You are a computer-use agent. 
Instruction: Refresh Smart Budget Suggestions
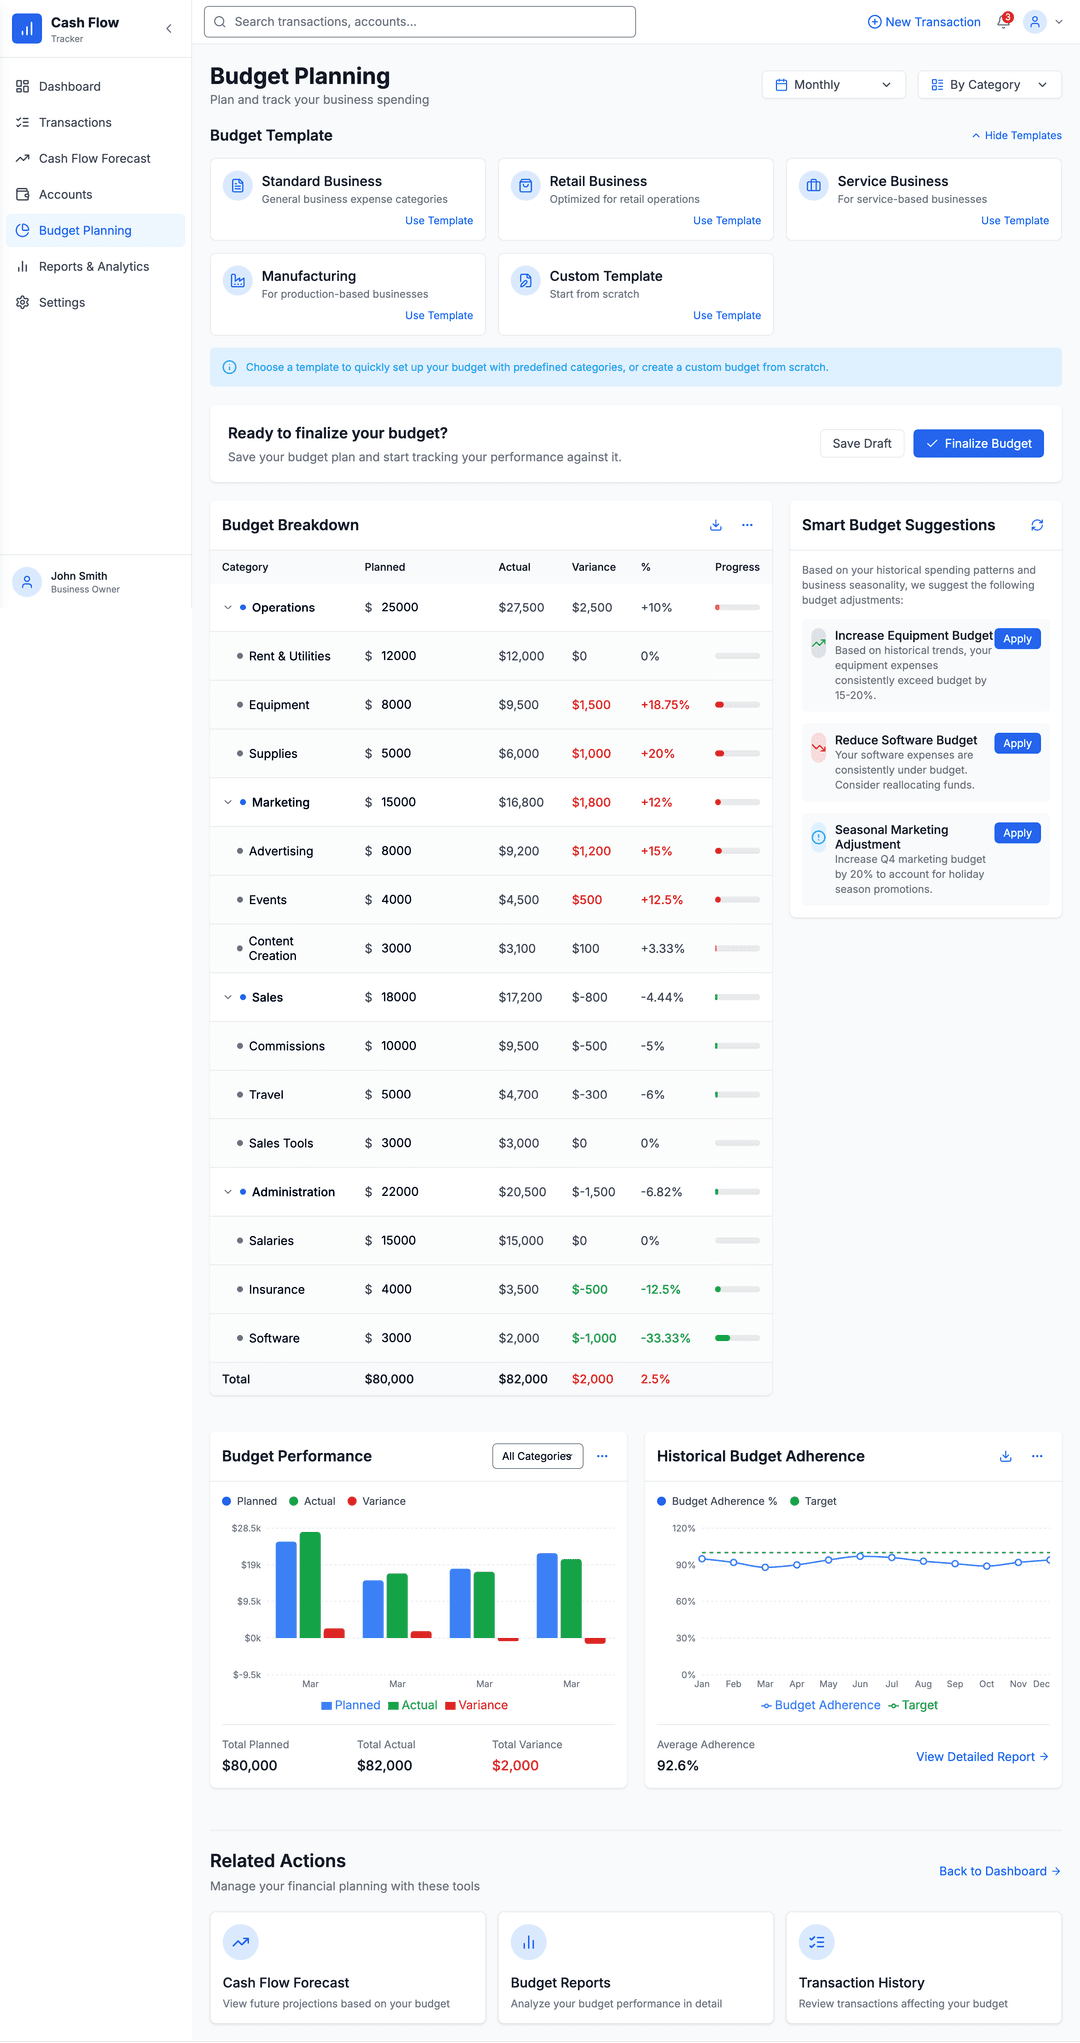point(1037,525)
